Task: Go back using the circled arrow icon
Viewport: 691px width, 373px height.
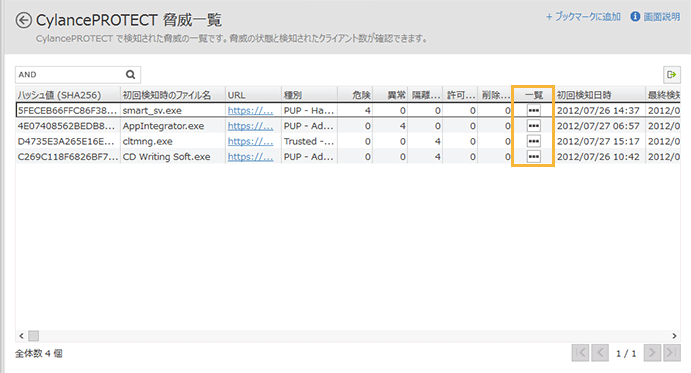Action: pyautogui.click(x=23, y=20)
